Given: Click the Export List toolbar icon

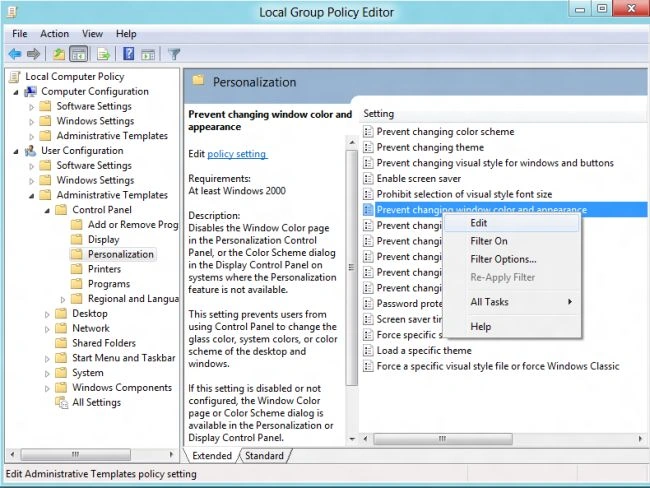Looking at the screenshot, I should pos(103,54).
